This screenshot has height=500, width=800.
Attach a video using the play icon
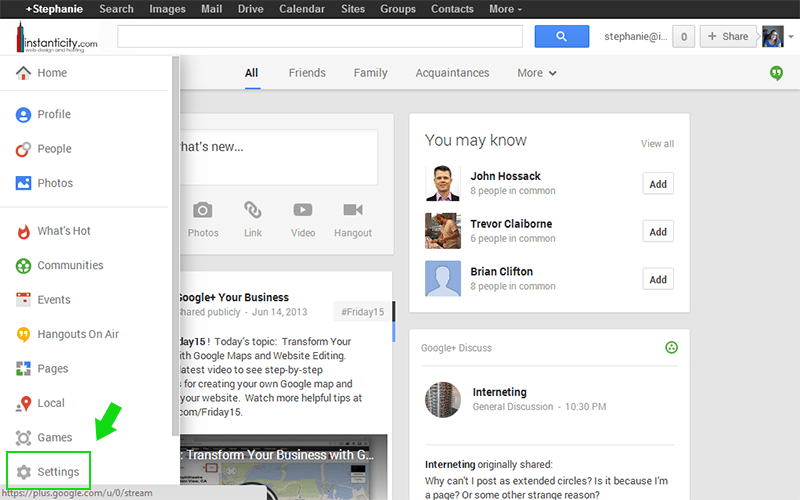303,210
